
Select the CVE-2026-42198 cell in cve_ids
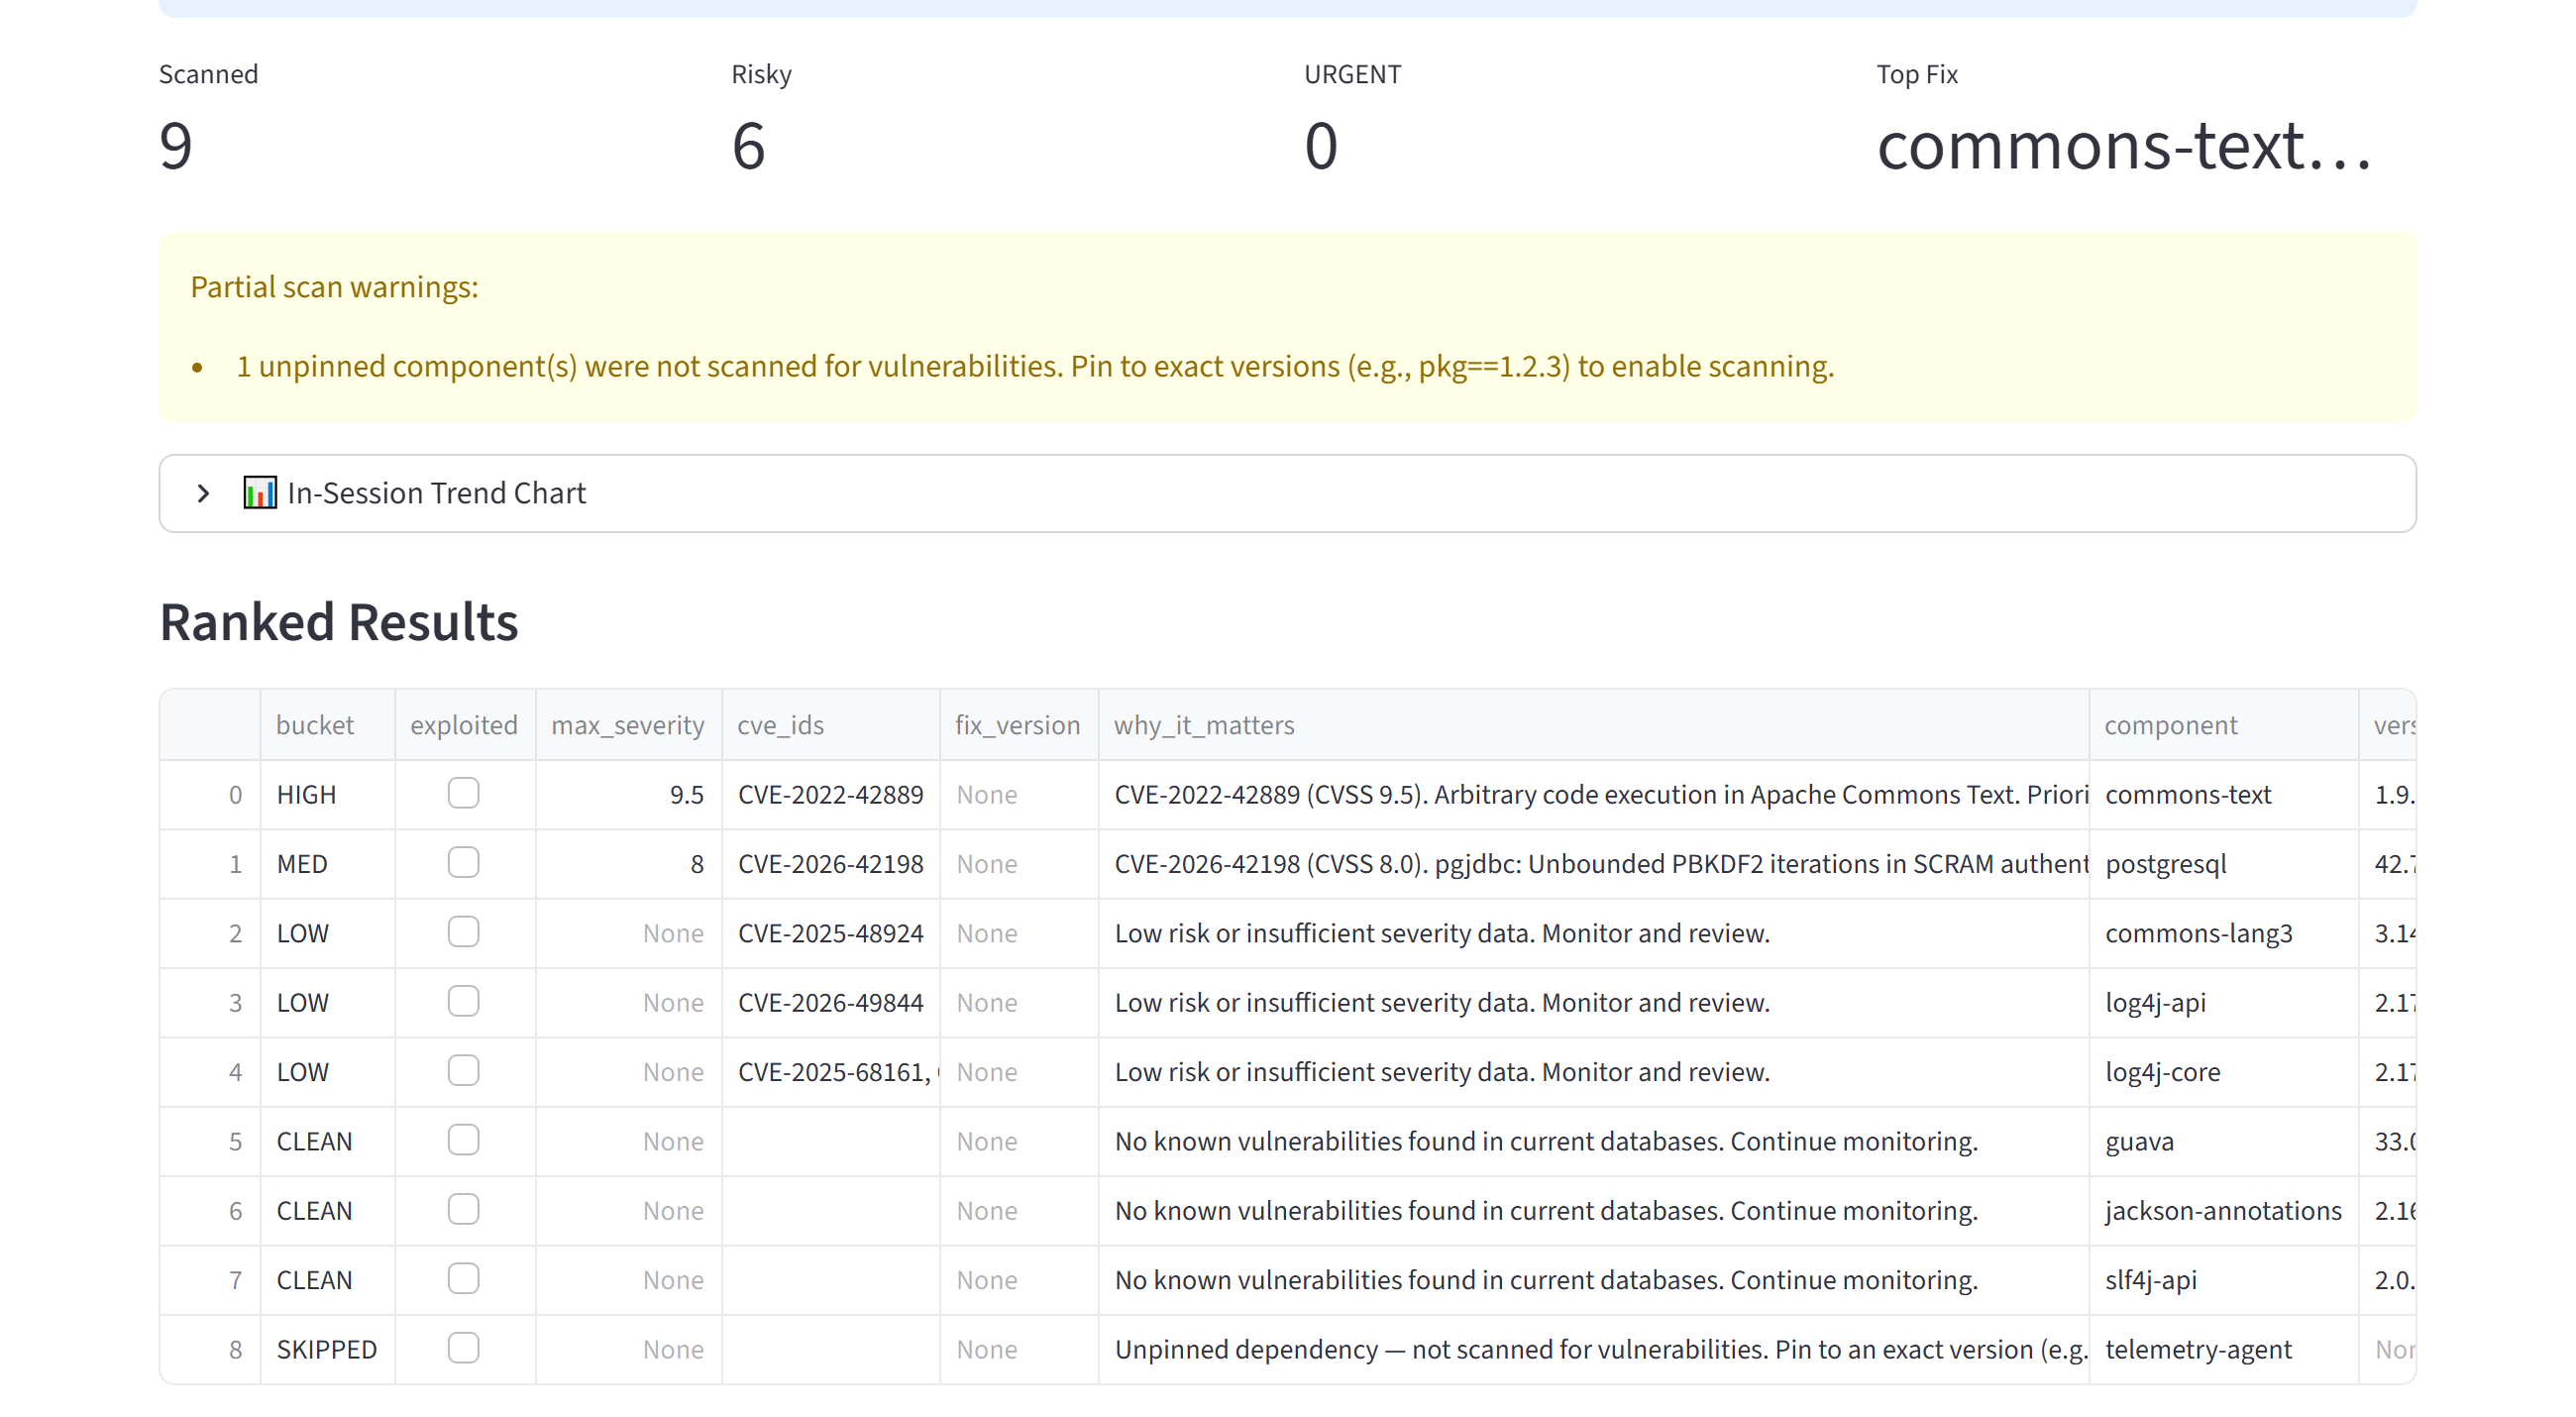[830, 864]
